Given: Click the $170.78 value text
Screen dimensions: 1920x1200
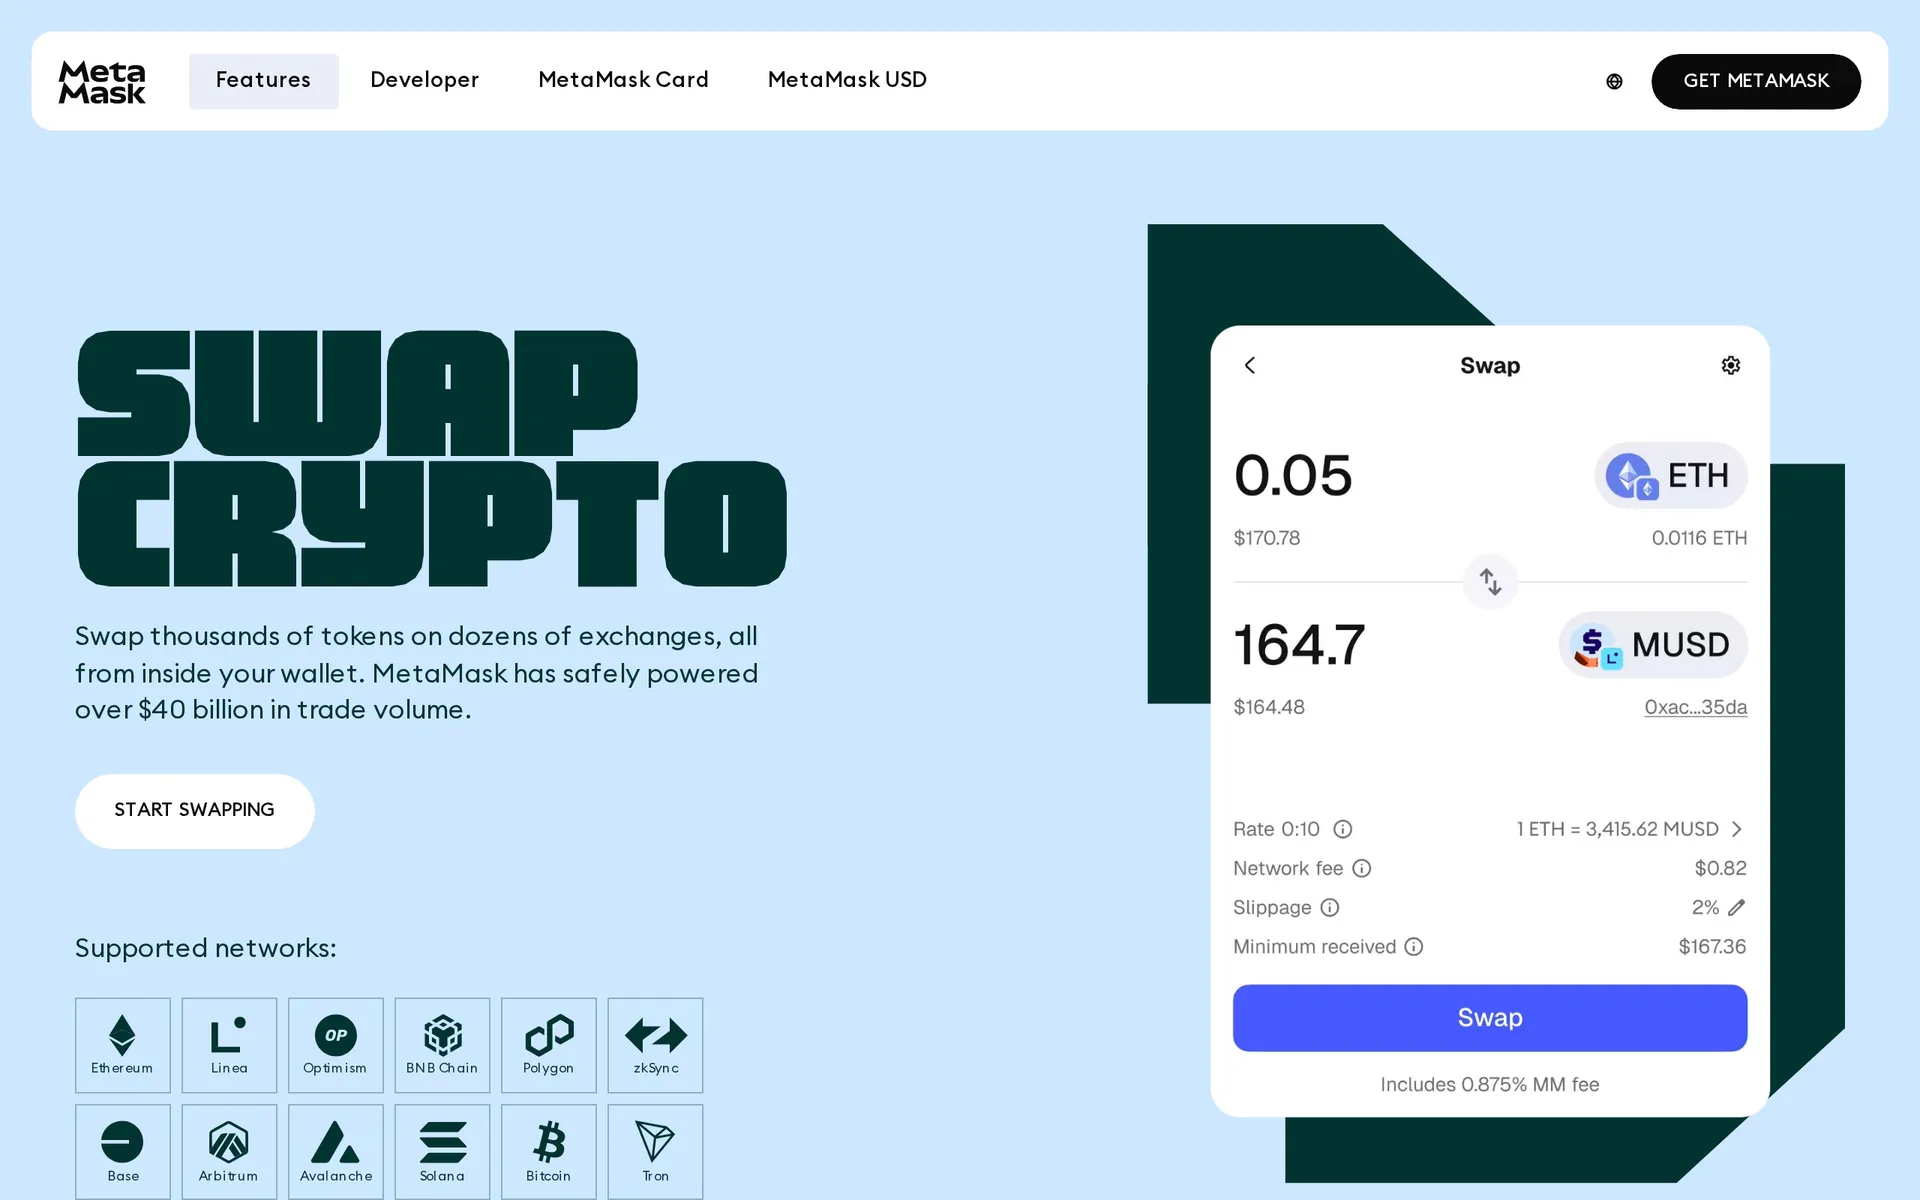Looking at the screenshot, I should [x=1267, y=538].
